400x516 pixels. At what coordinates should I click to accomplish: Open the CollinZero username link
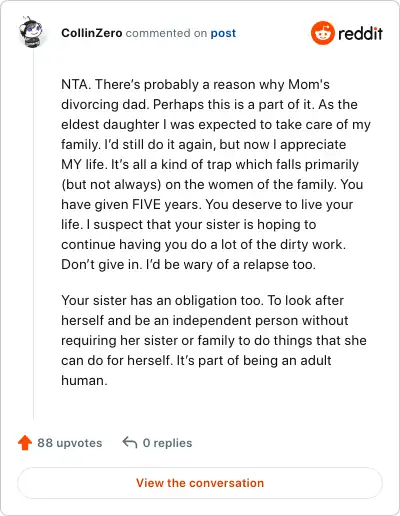92,33
